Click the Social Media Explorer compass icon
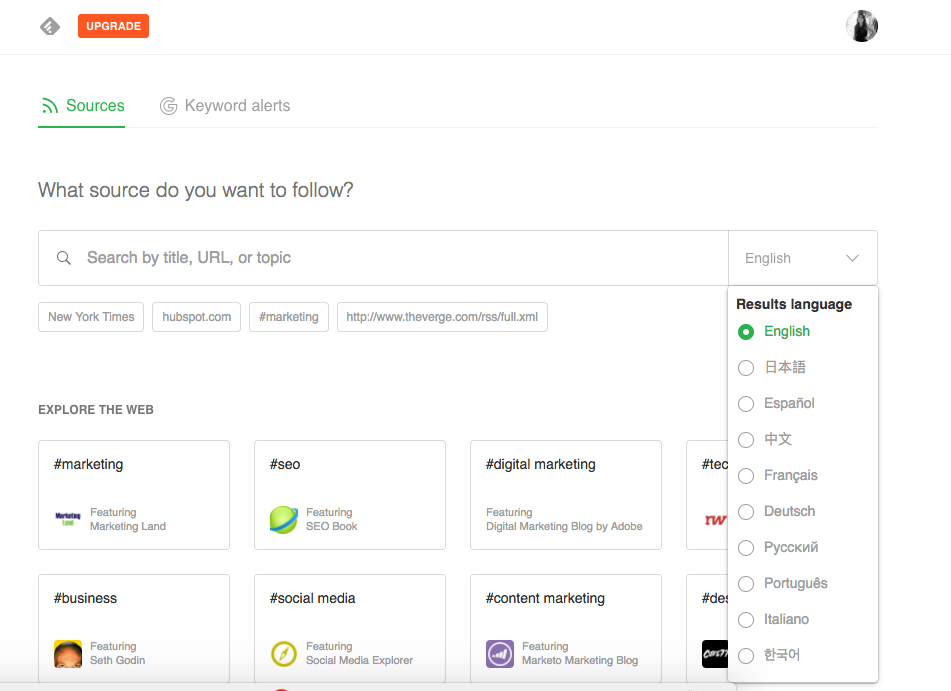 pos(284,654)
